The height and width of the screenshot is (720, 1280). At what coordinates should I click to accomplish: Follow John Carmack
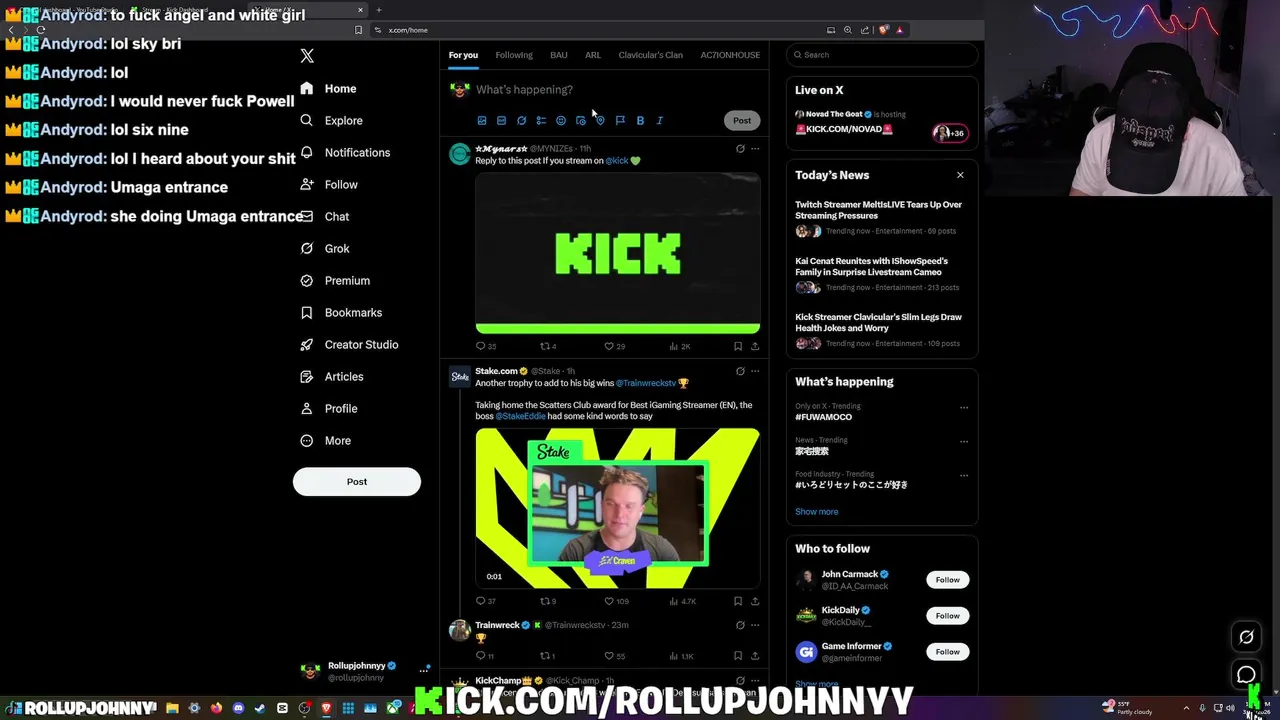[947, 579]
